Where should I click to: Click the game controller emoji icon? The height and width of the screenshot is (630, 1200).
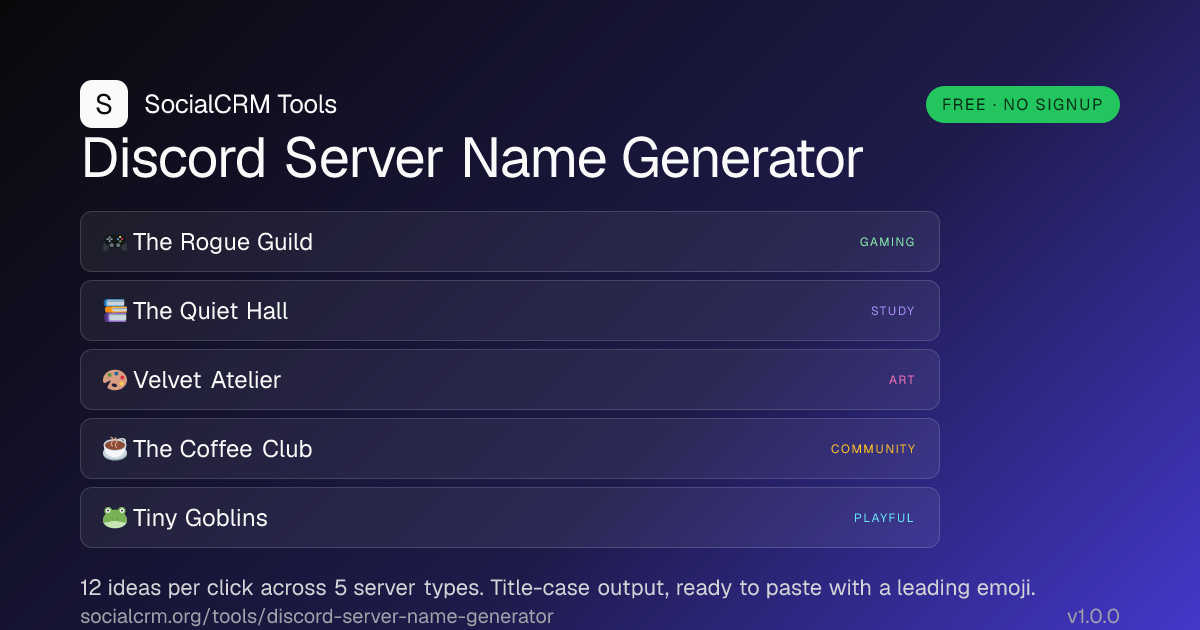(115, 242)
